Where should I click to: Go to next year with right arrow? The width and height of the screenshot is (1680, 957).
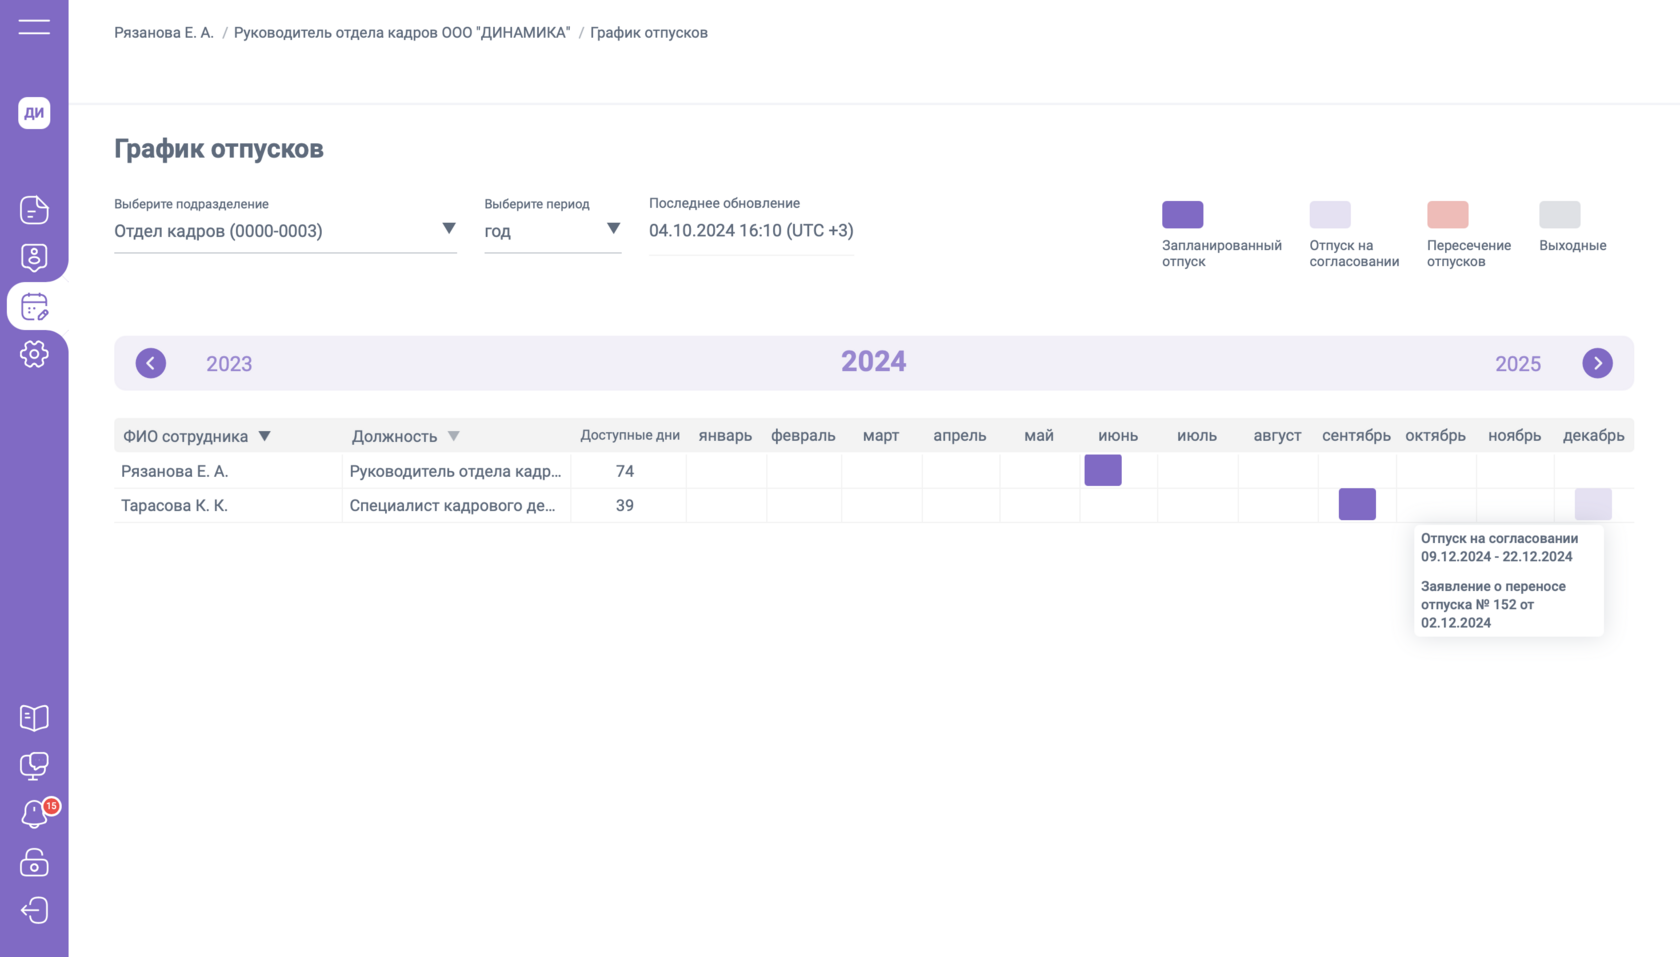[1597, 363]
